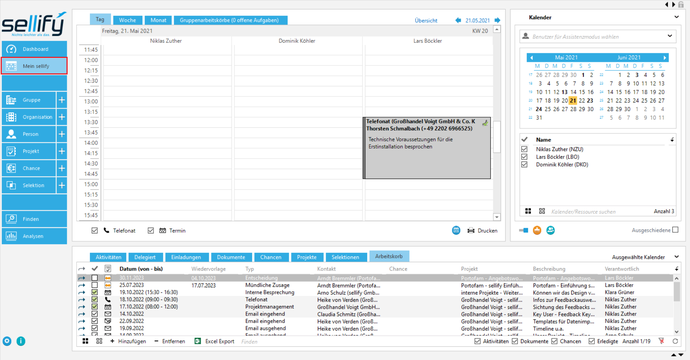Click Entfernen in the Arbeitskorb toolbar

pos(169,341)
